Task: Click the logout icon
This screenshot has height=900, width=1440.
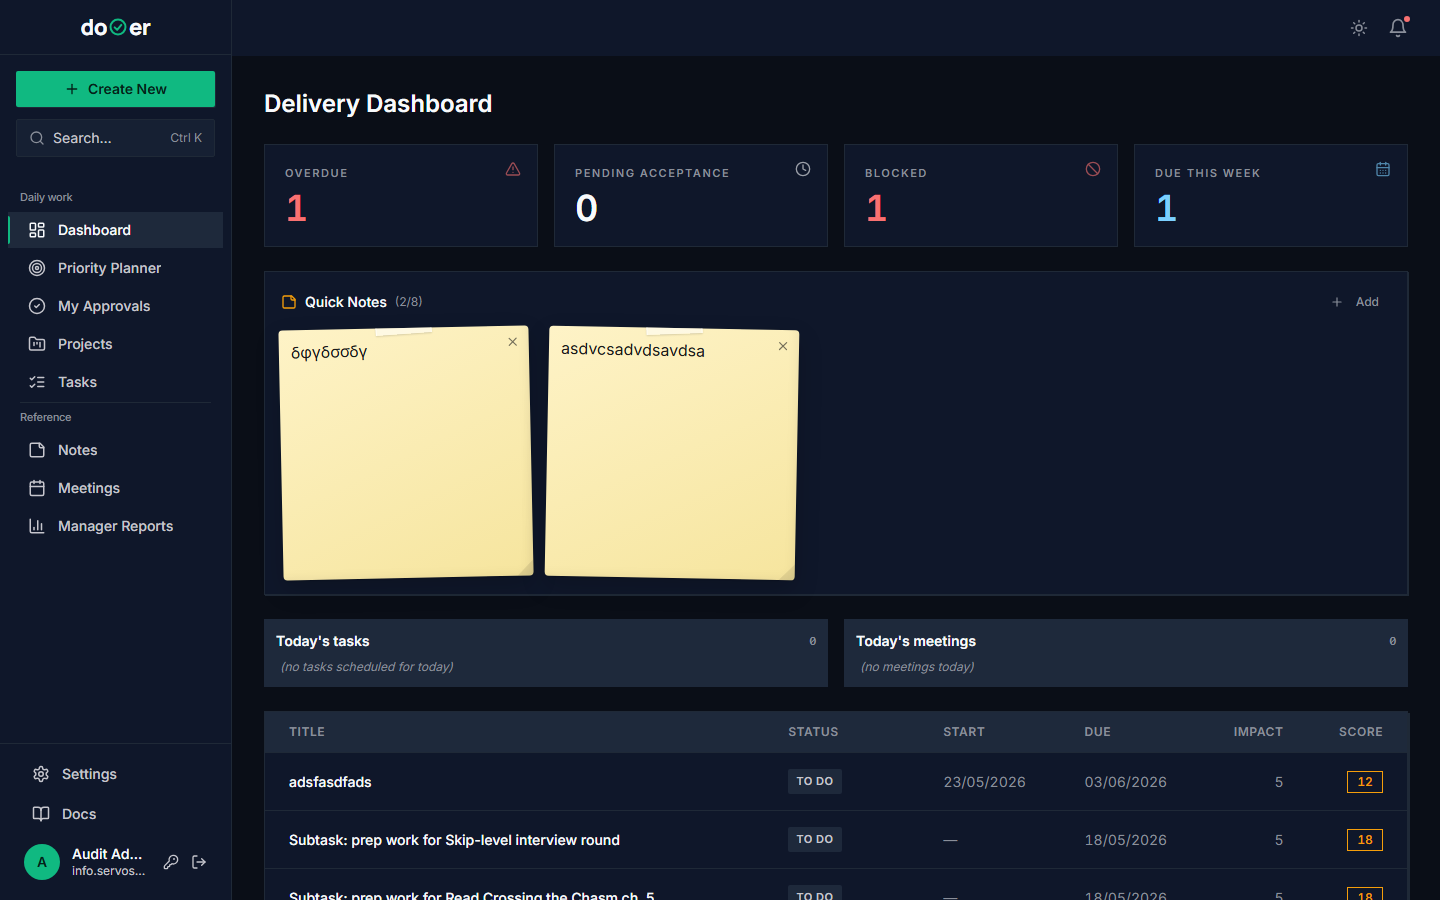Action: (x=199, y=862)
